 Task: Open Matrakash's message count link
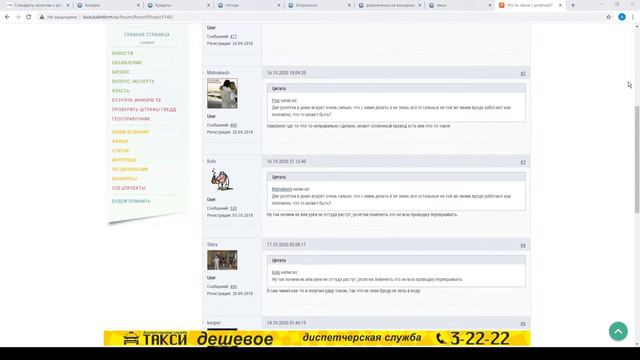[233, 125]
